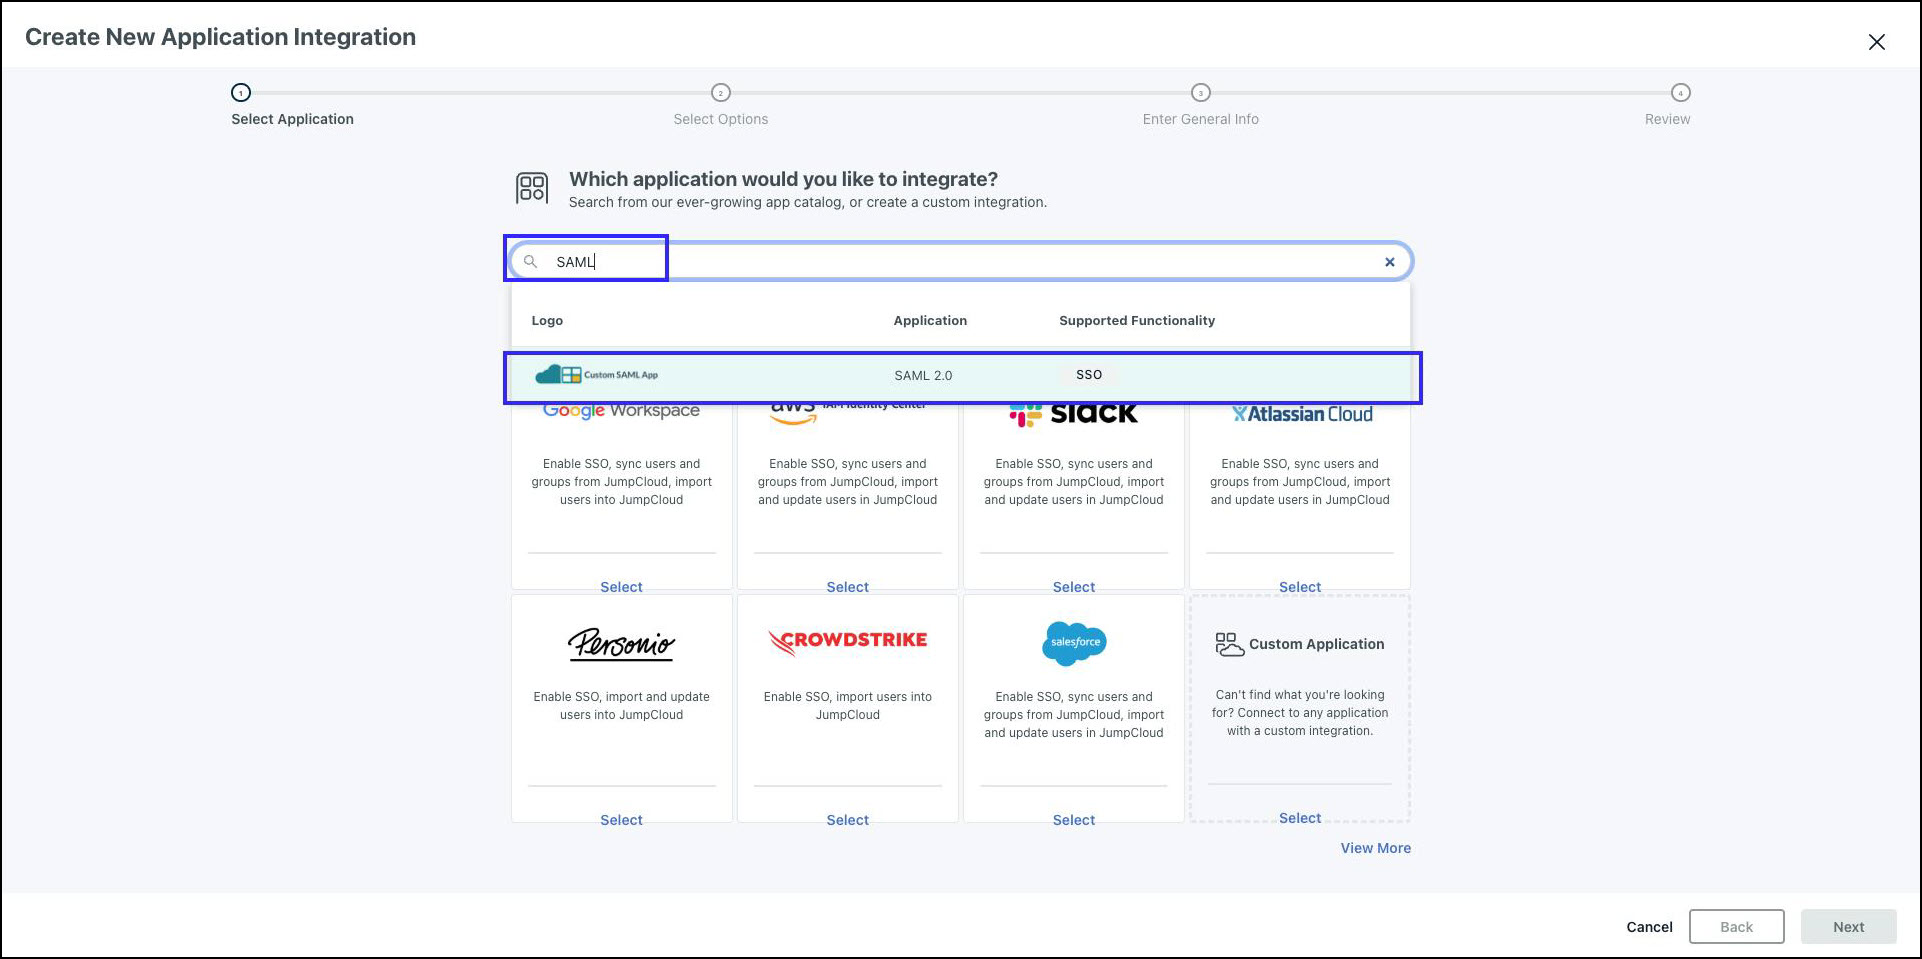Click the Salesforce card description
1922x959 pixels.
click(x=1074, y=715)
